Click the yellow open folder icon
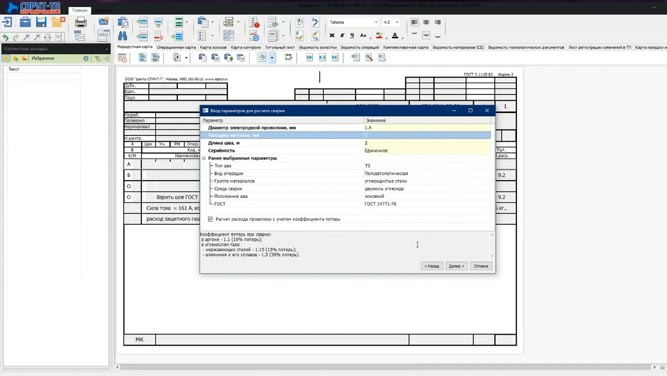 [x=58, y=22]
